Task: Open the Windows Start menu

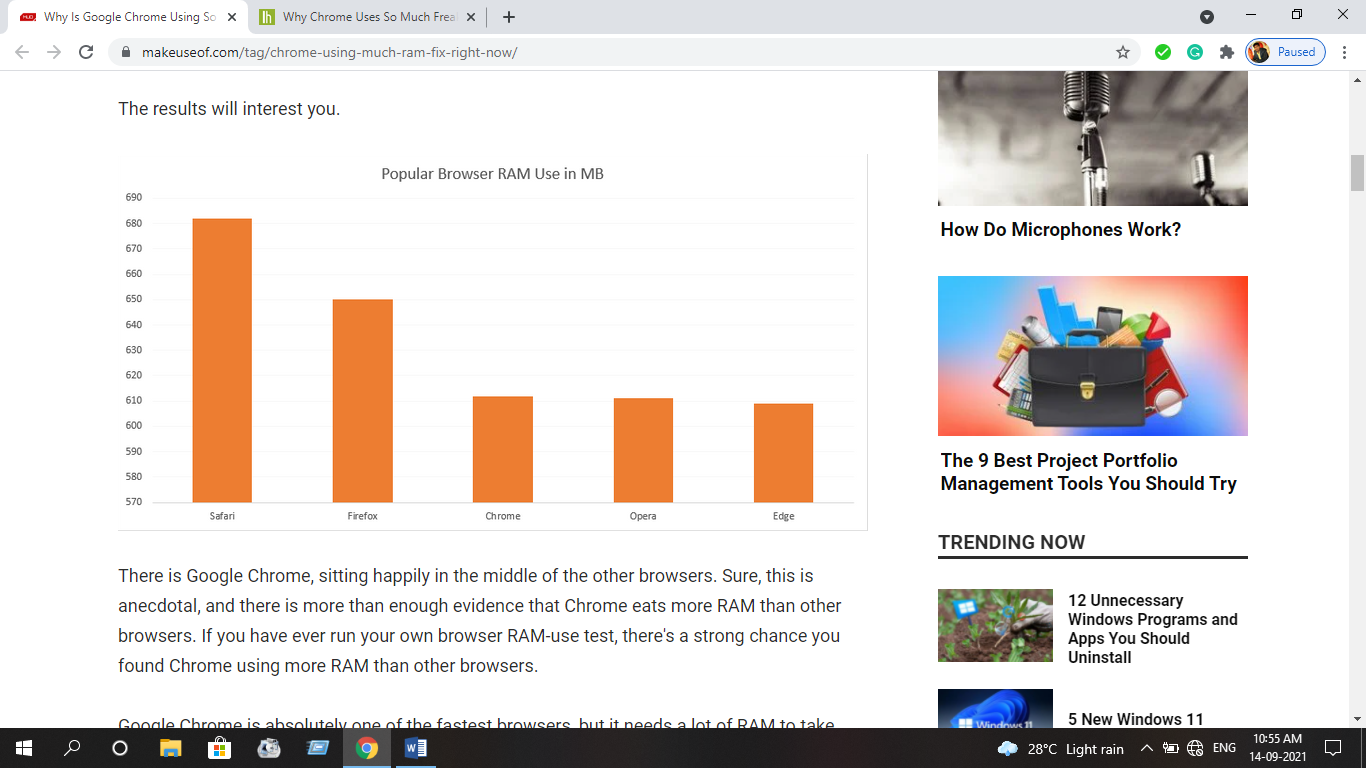Action: point(23,748)
